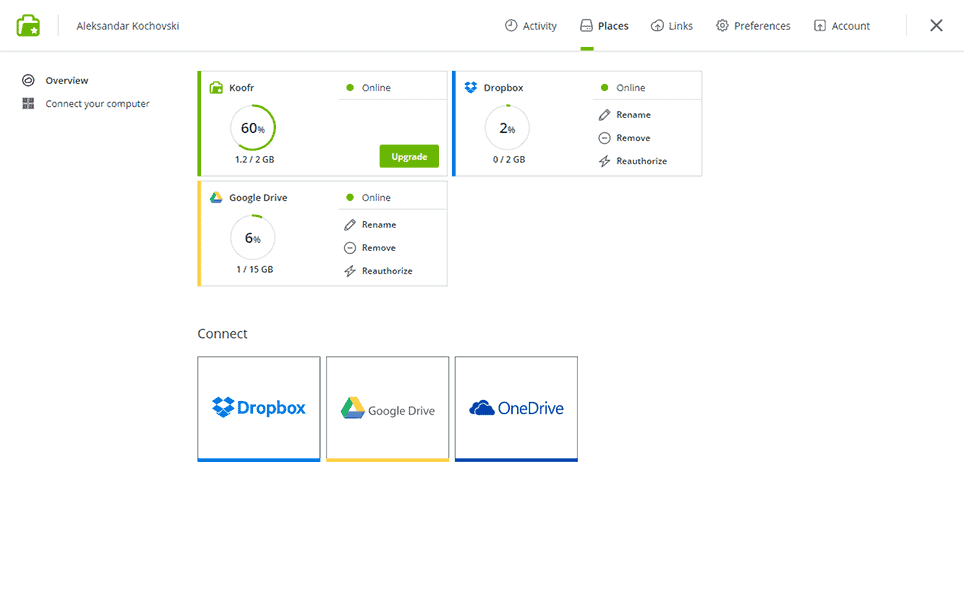Click the Places drive icon
This screenshot has width=964, height=600.
[587, 25]
